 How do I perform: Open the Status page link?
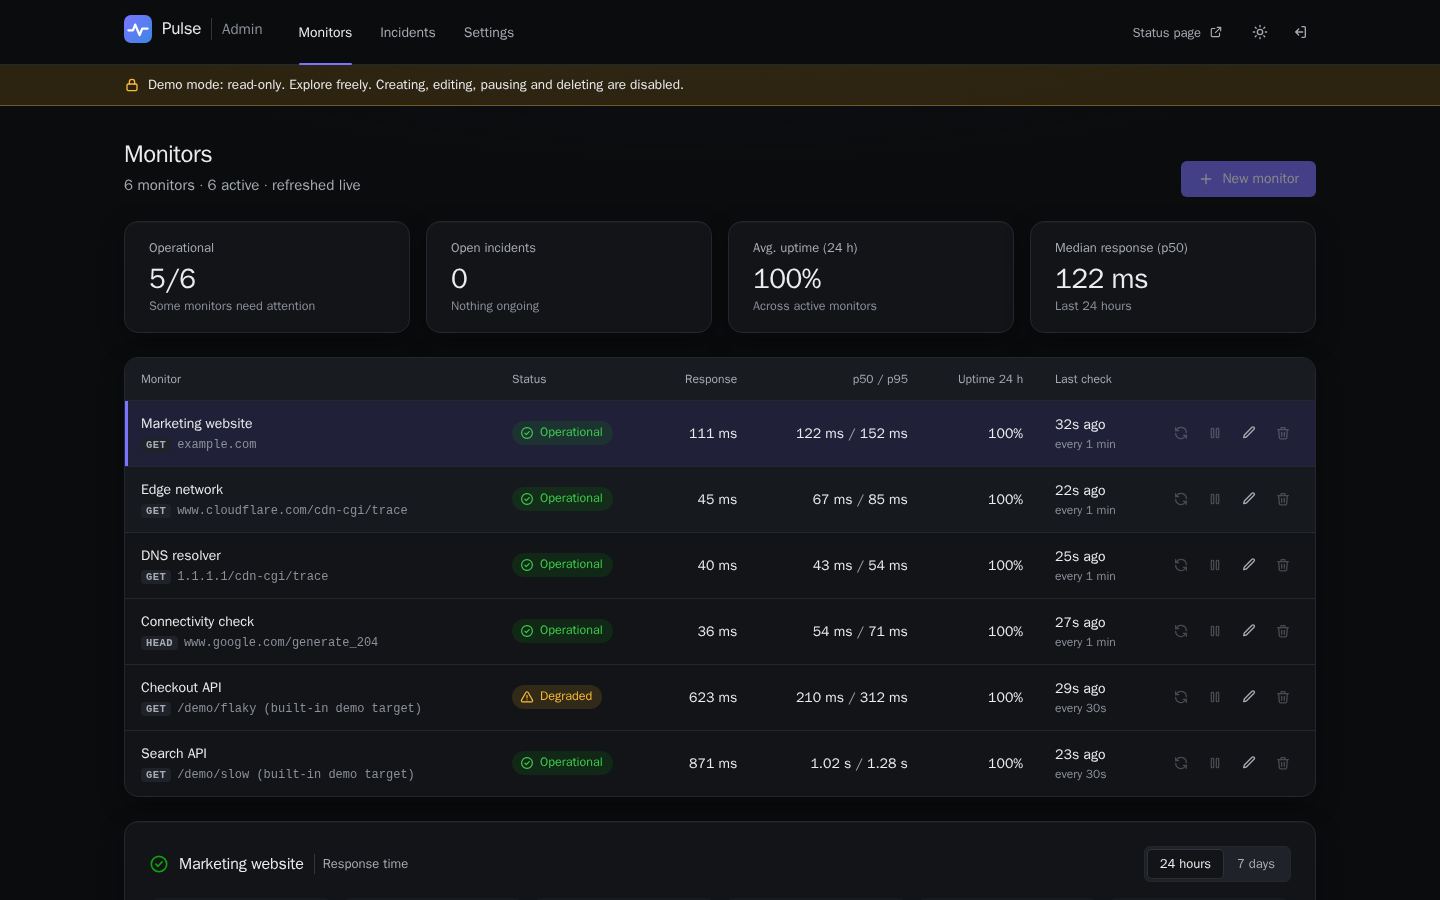click(x=1177, y=32)
